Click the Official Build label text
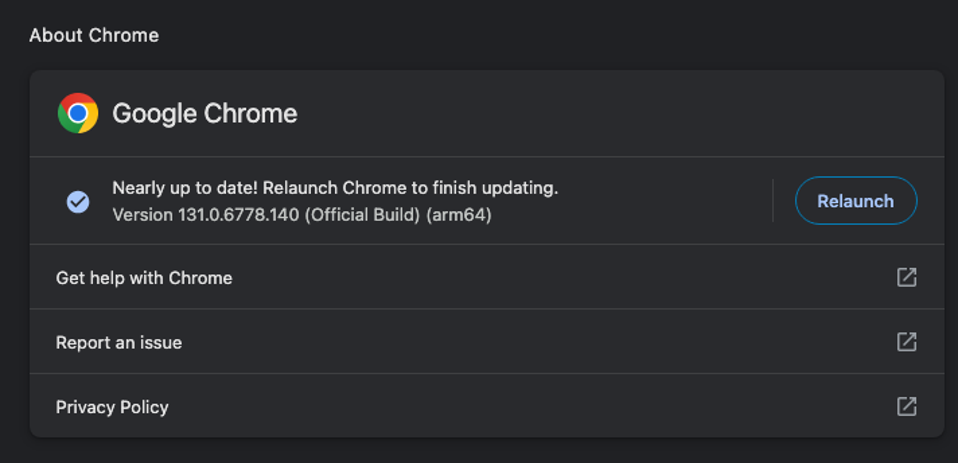958x463 pixels. (x=363, y=215)
